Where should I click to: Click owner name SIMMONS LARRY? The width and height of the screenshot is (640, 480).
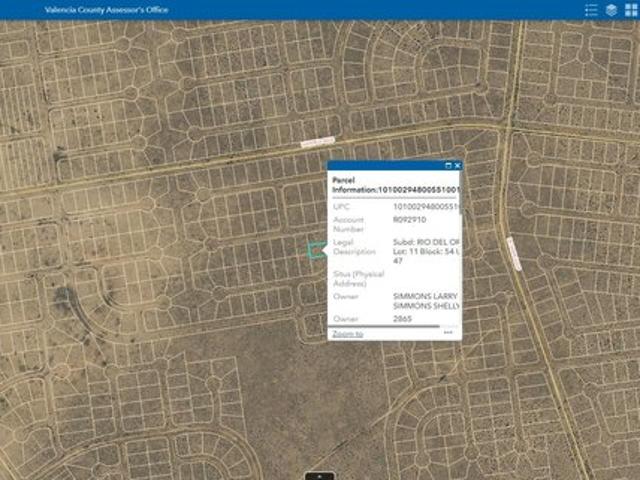click(425, 296)
